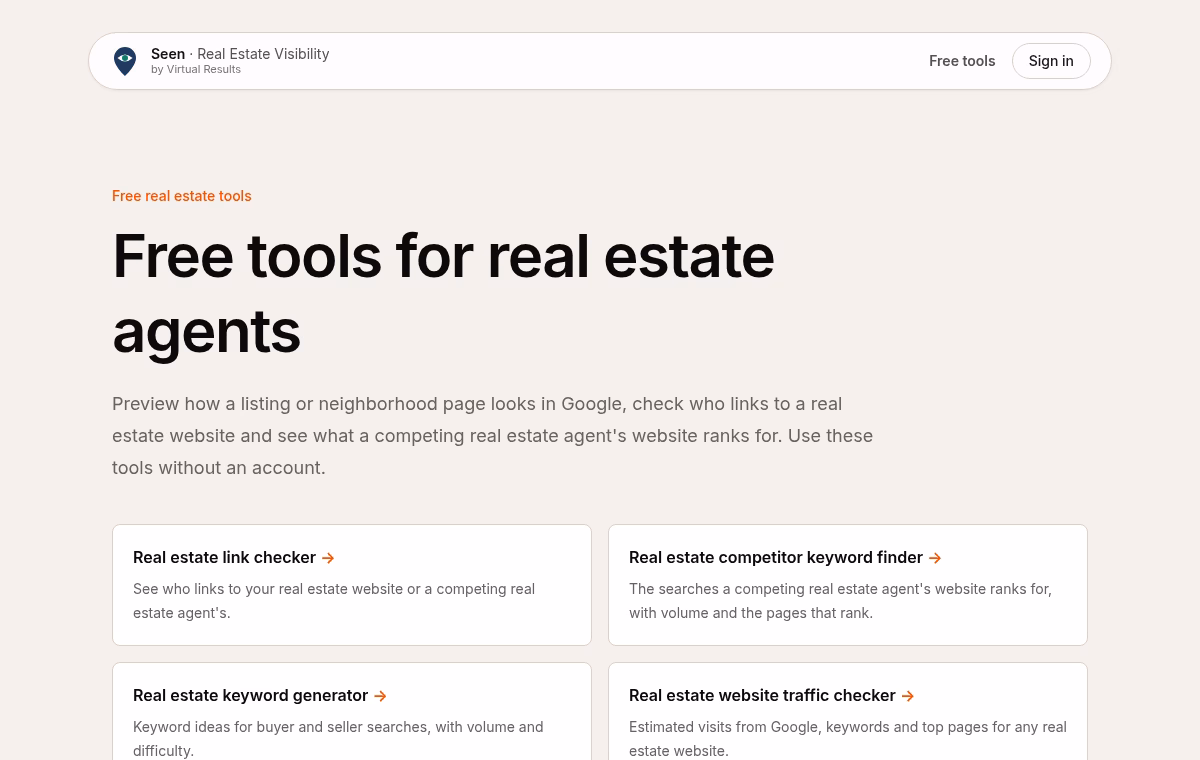The width and height of the screenshot is (1200, 760).
Task: Open Real estate keyword generator tool
Action: tap(352, 711)
